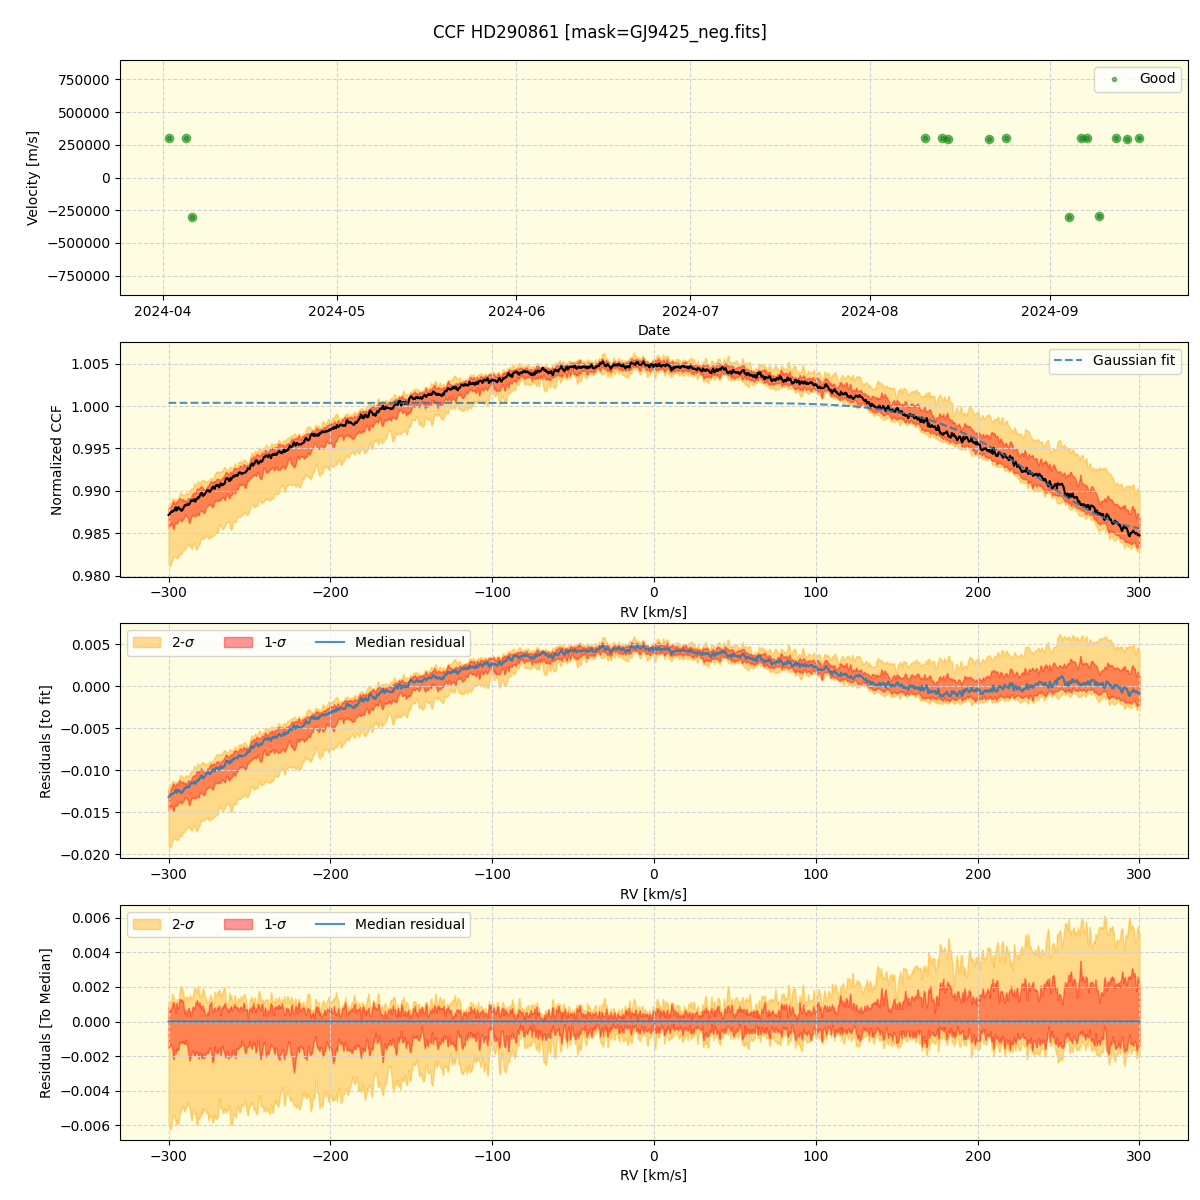Click the '300' RV tick under 'Residuals [To Median]' panel
The image size is (1200, 1200).
[x=1139, y=1156]
